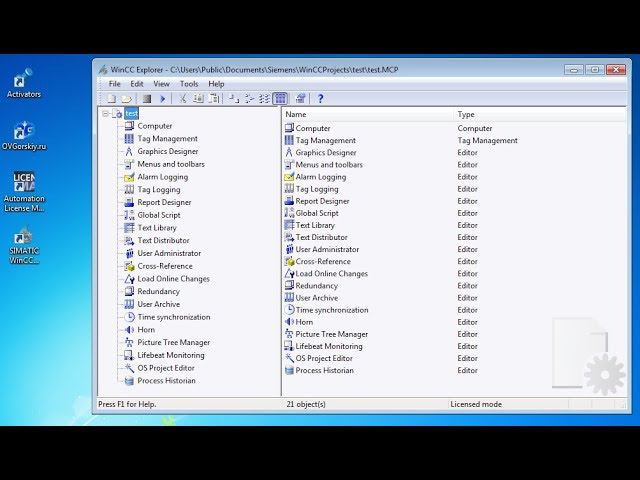Select Lifebeat Monitoring label in the tree
The image size is (640, 480).
[171, 355]
